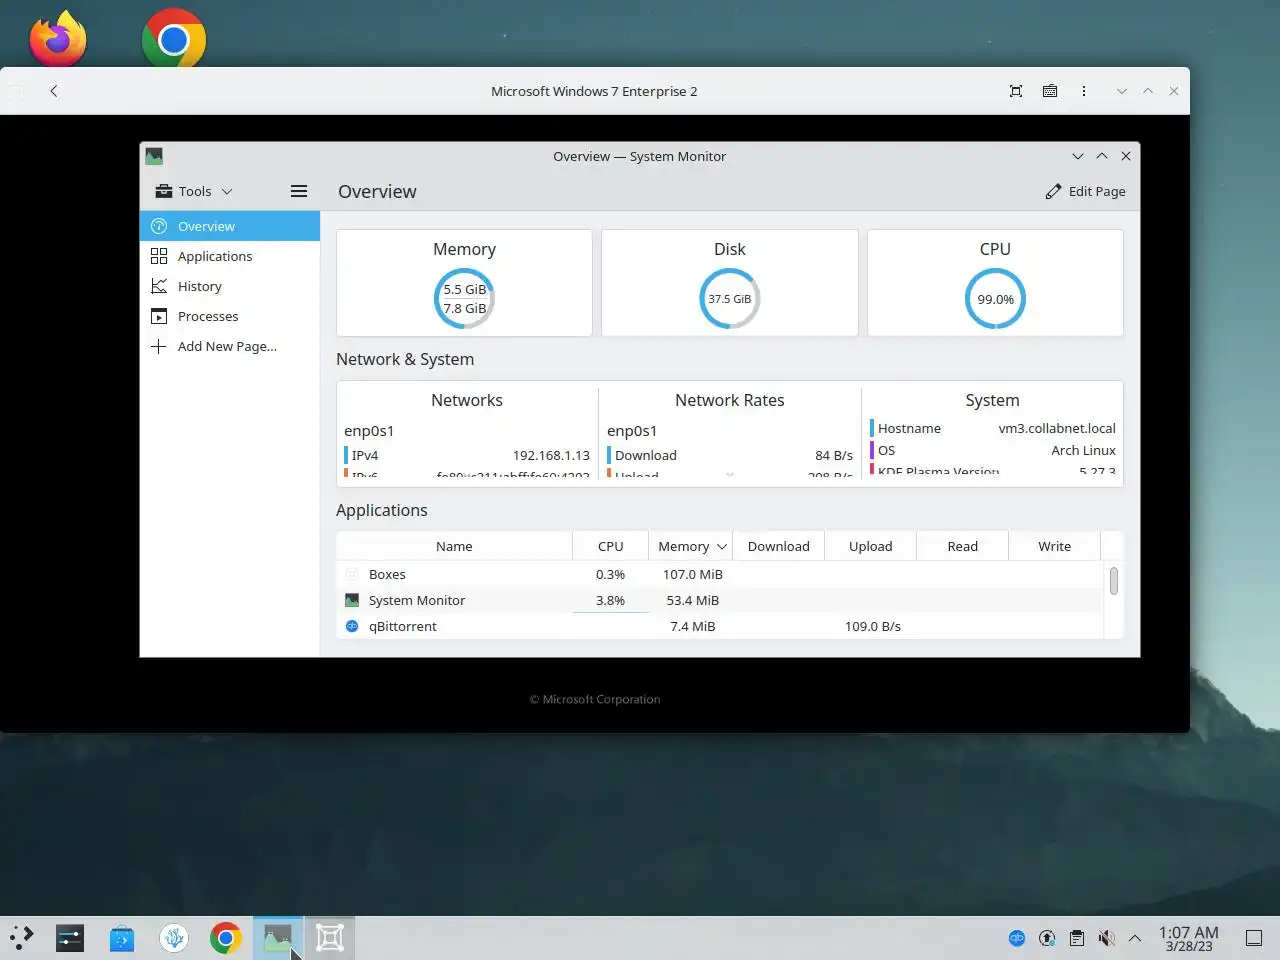Switch to Boxes taskbar entry

click(330, 938)
